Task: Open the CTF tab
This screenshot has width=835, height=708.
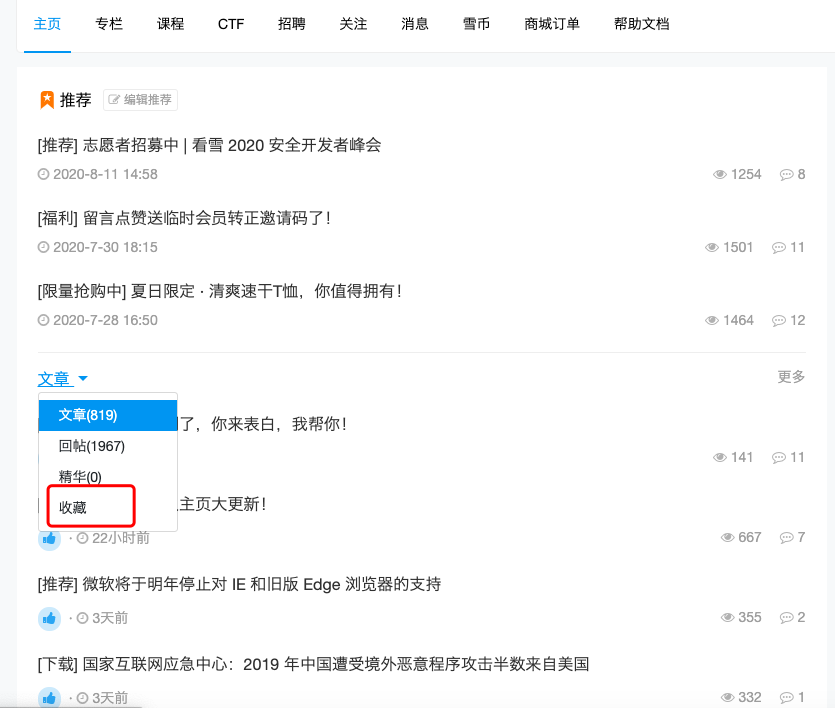Action: tap(231, 24)
